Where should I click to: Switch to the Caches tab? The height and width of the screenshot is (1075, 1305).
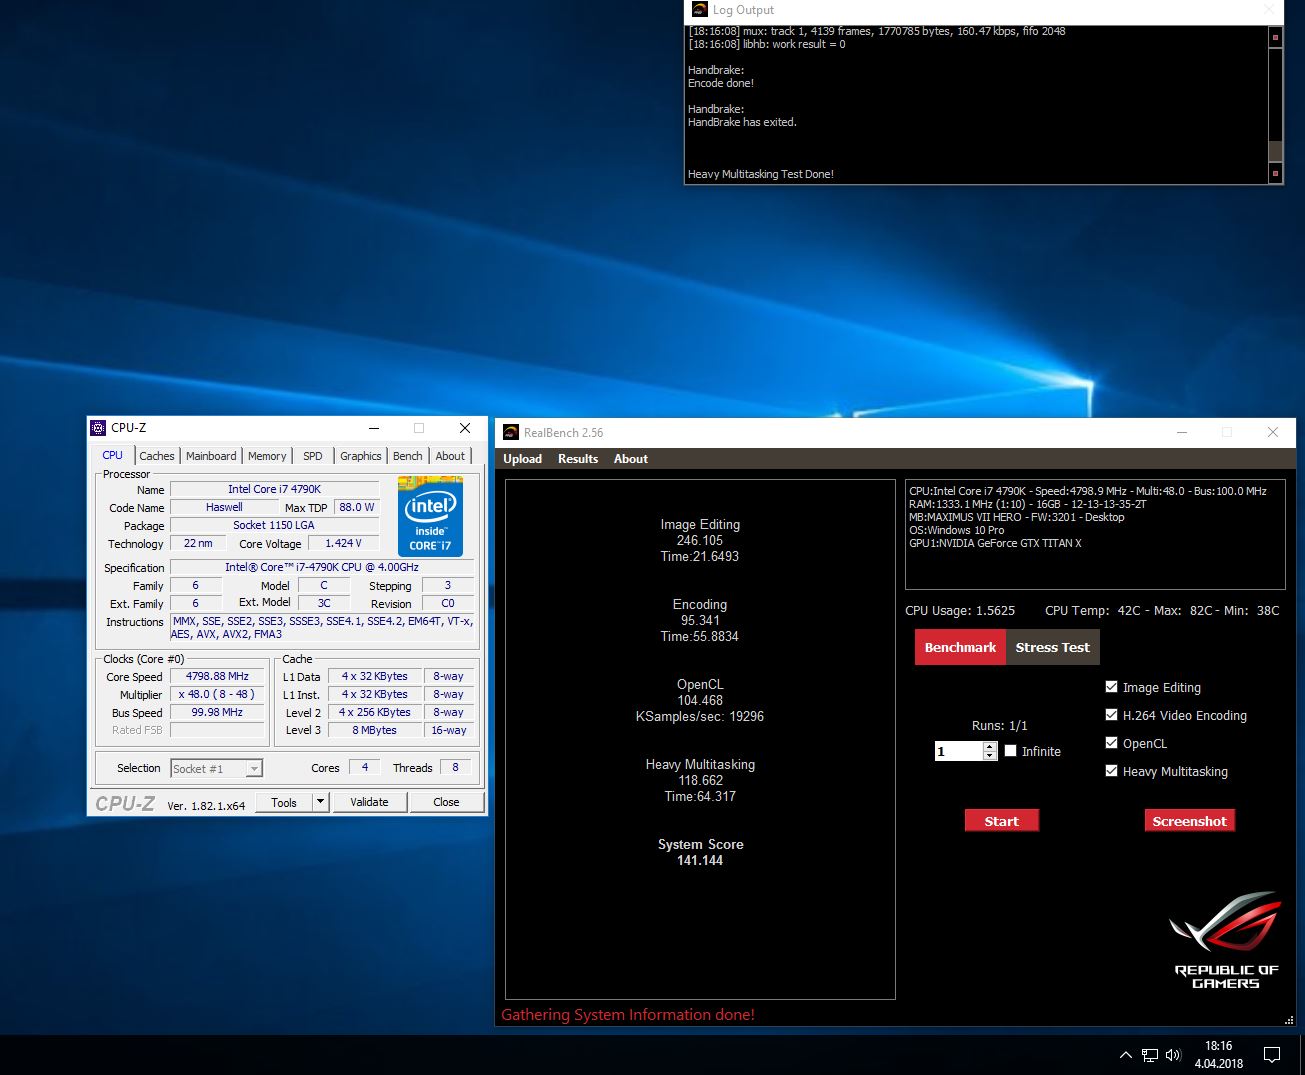click(156, 456)
